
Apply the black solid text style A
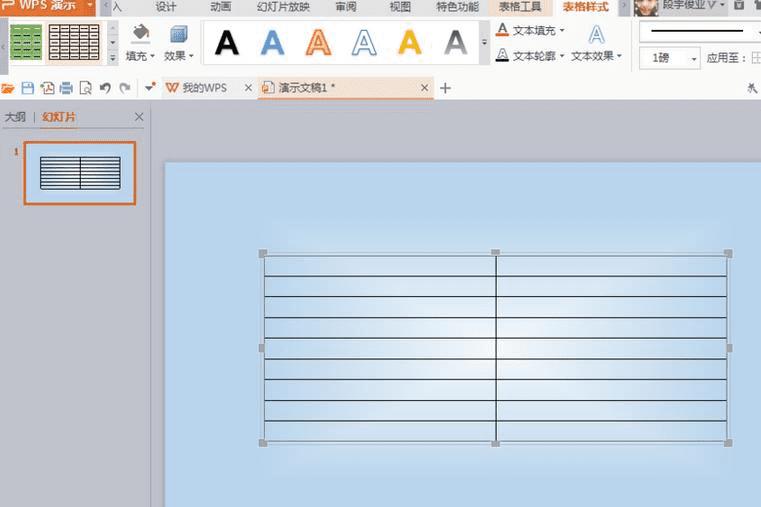point(227,43)
